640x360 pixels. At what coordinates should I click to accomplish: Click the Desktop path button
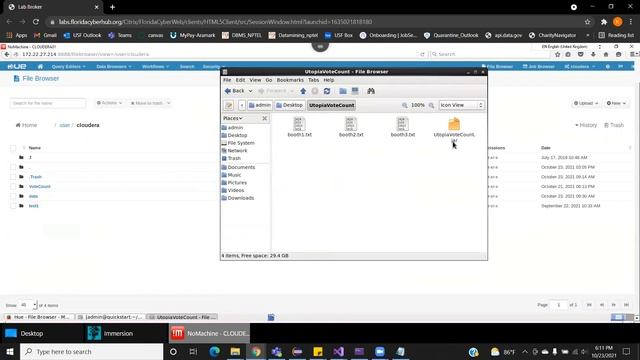(x=289, y=105)
